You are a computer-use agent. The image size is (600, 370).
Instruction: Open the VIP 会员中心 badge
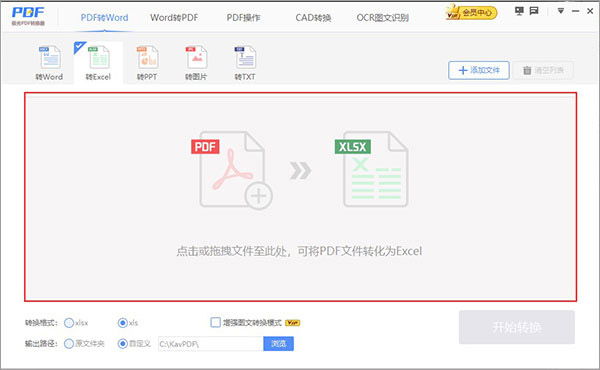471,13
